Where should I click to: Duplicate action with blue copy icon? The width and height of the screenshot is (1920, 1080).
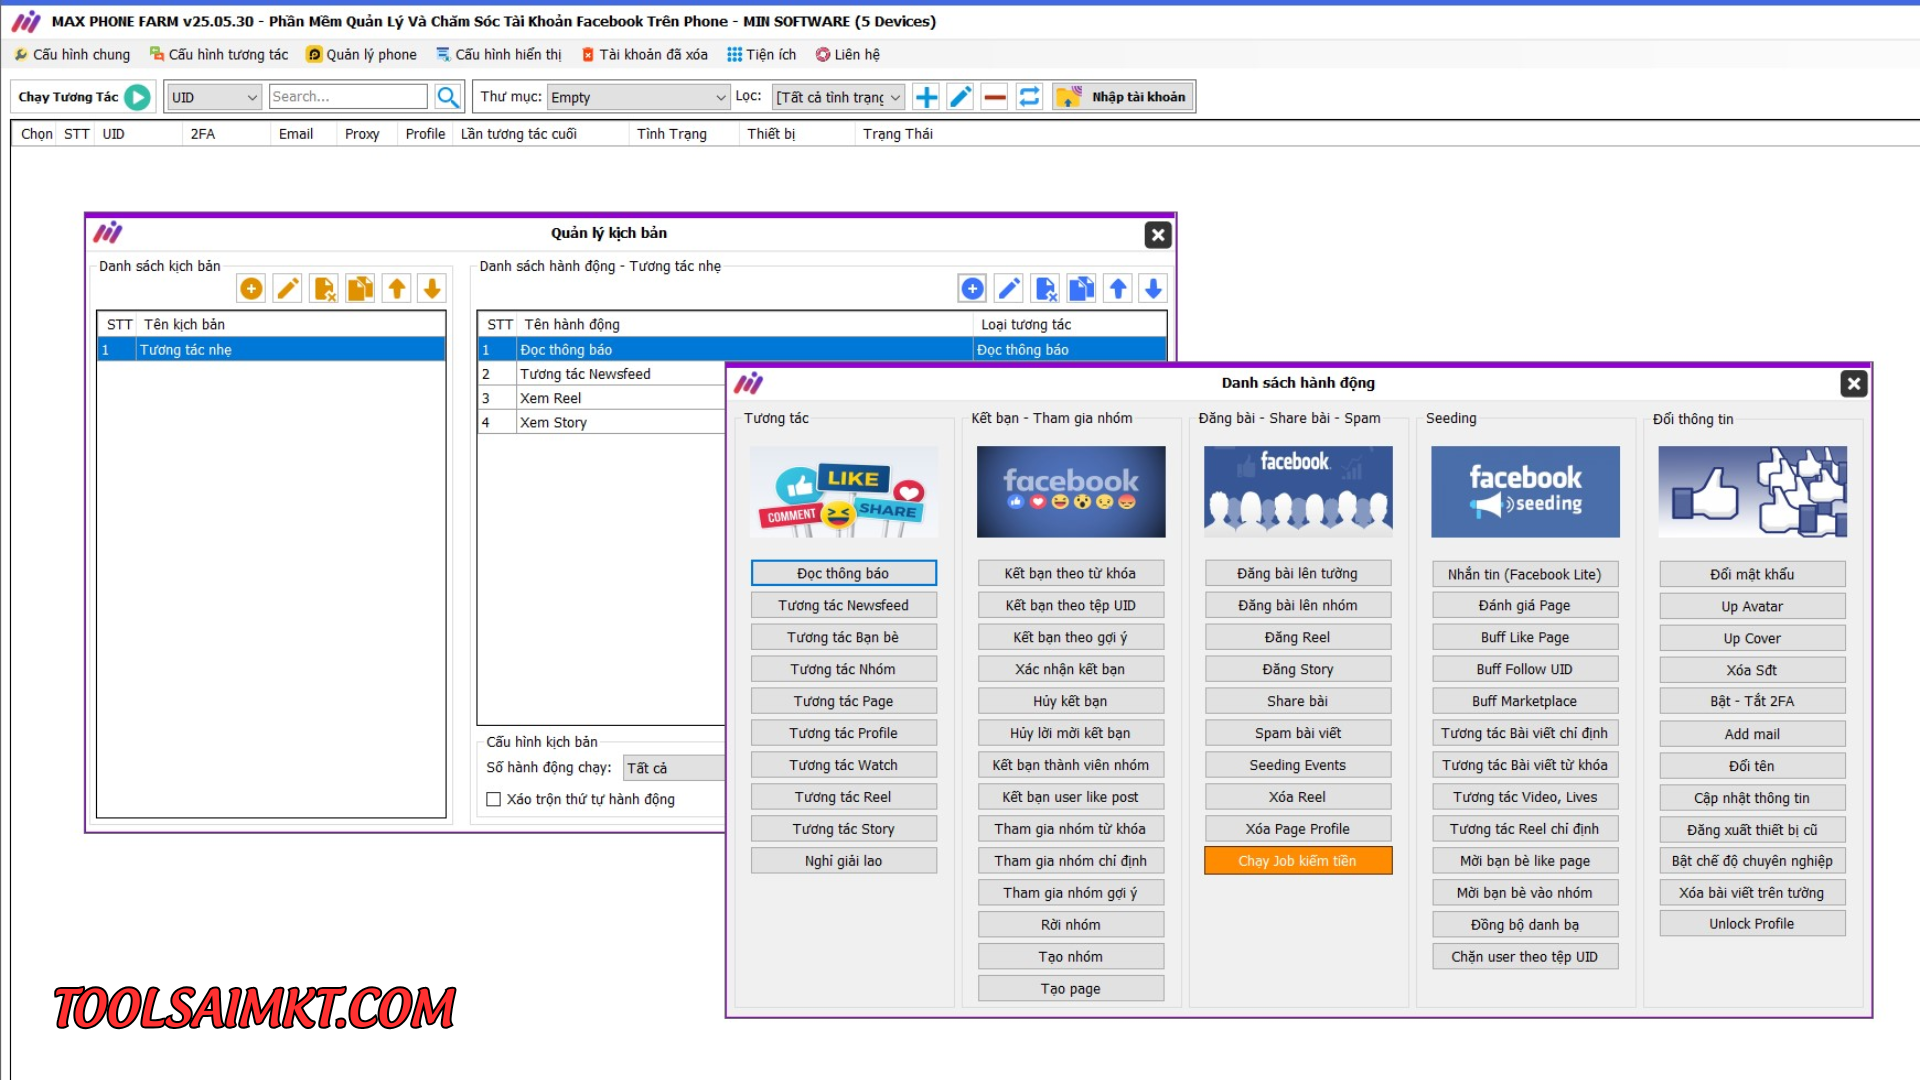coord(1081,289)
